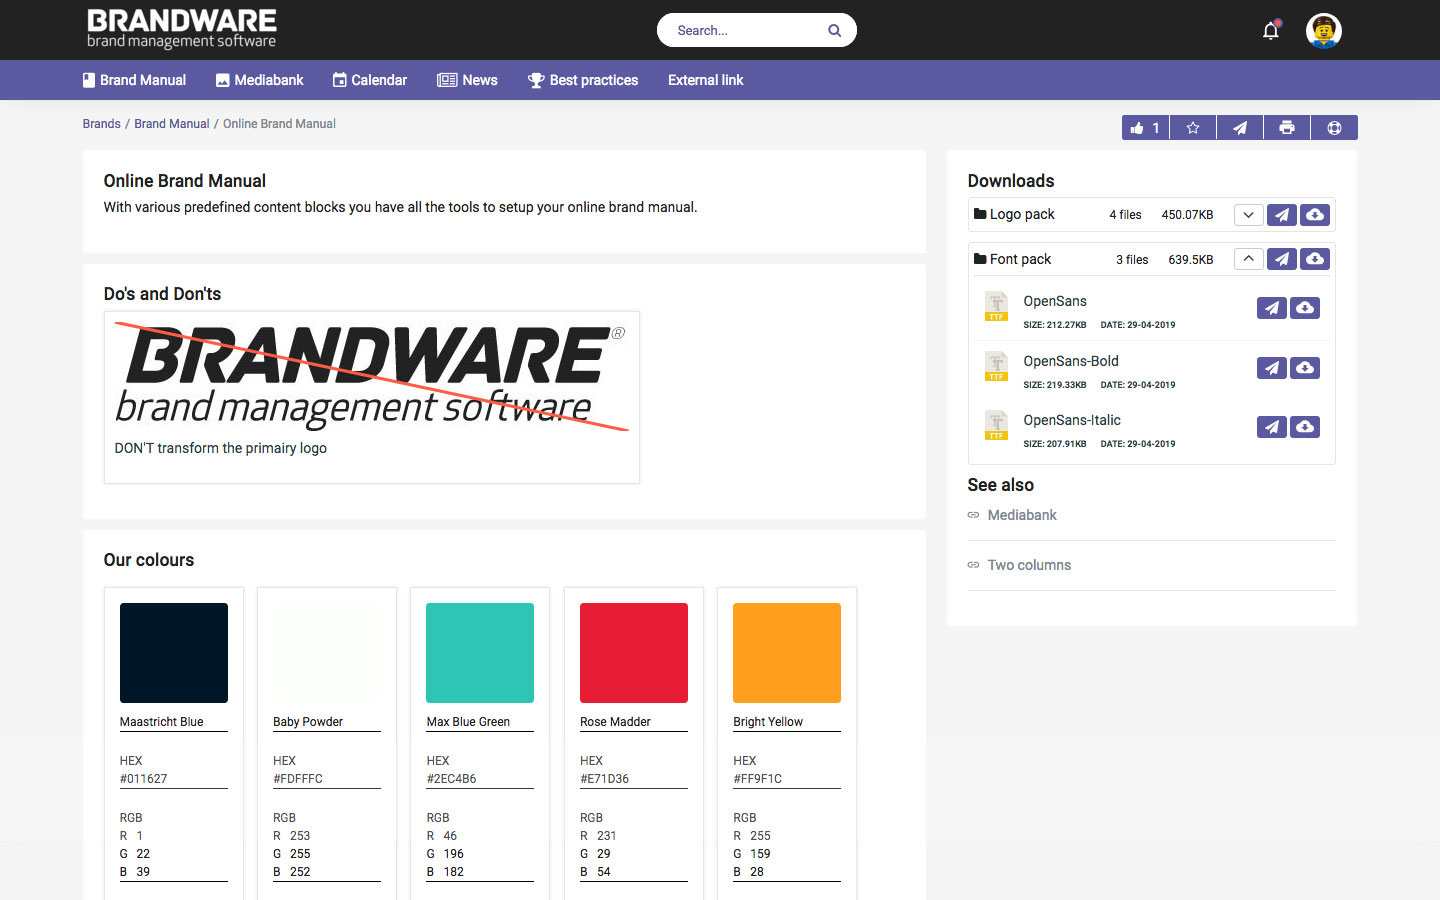Download the OpenSans-Bold file
The image size is (1440, 900).
tap(1305, 368)
